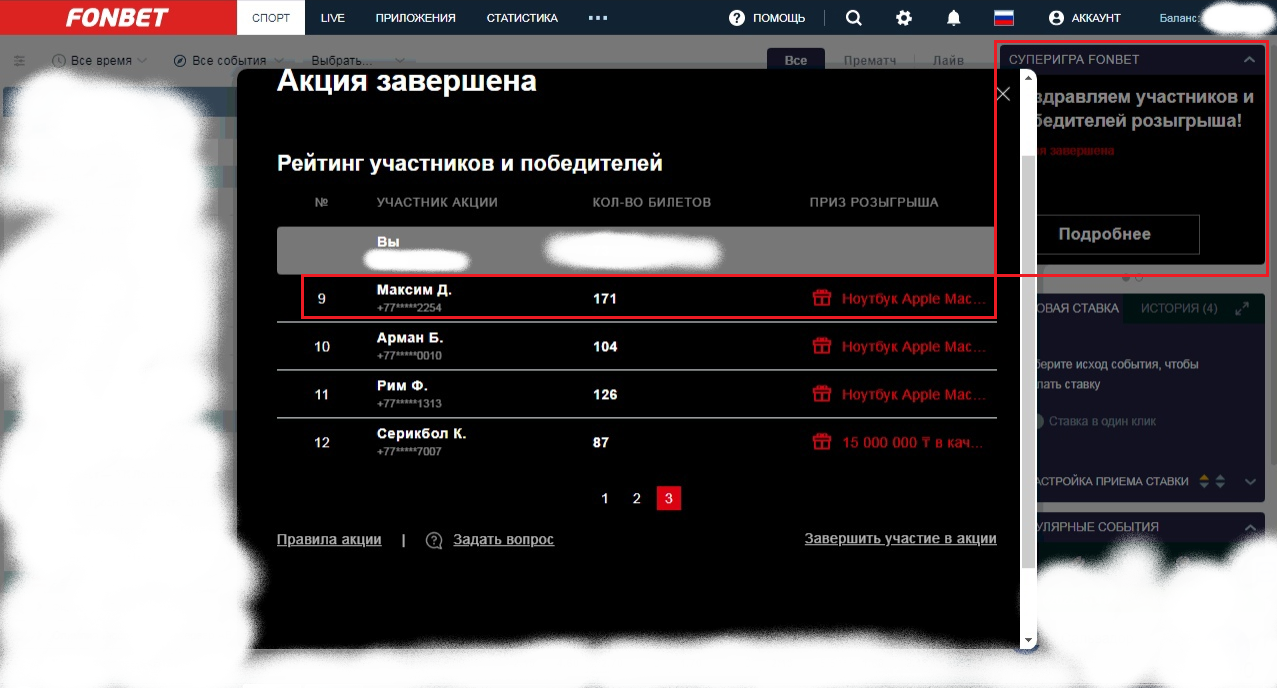
Task: Click the ticket count 171
Action: [x=605, y=298]
